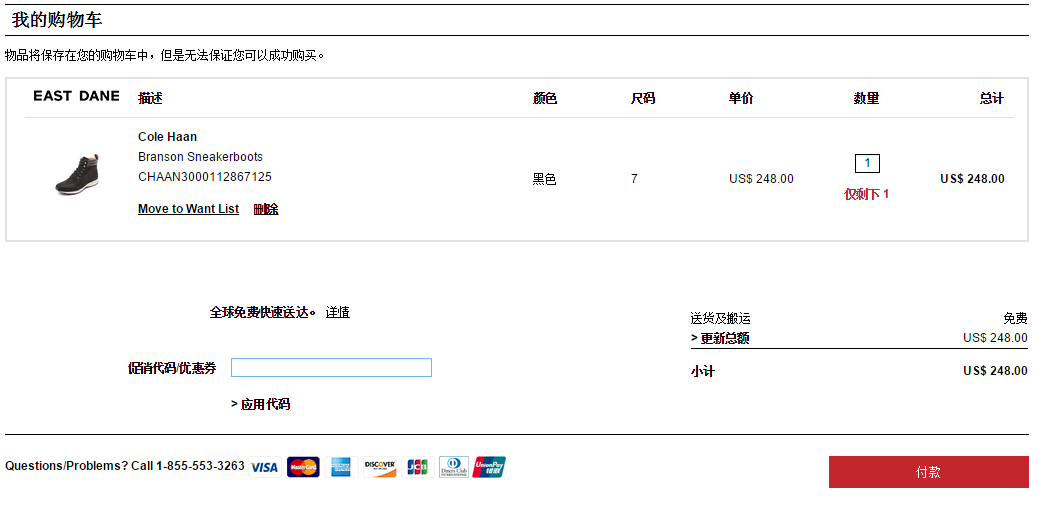Open 详情 shipping details link
The image size is (1051, 507).
click(338, 313)
